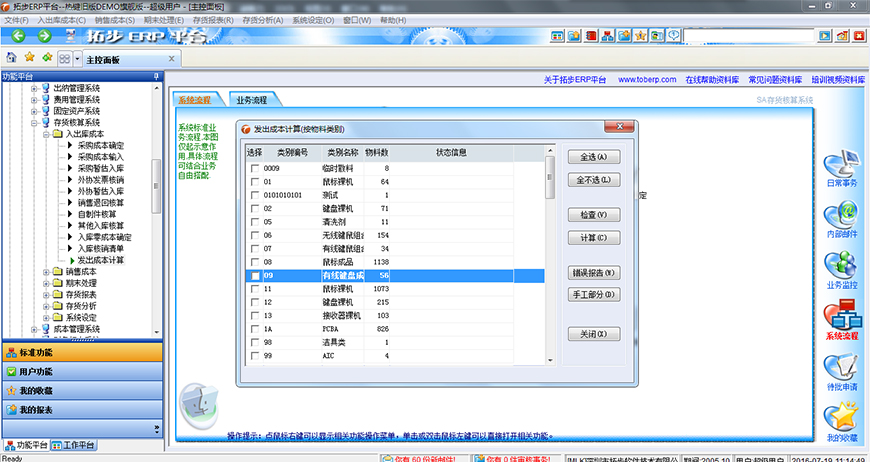Open 日常事务 icon in right sidebar
The image size is (870, 462).
pyautogui.click(x=841, y=164)
